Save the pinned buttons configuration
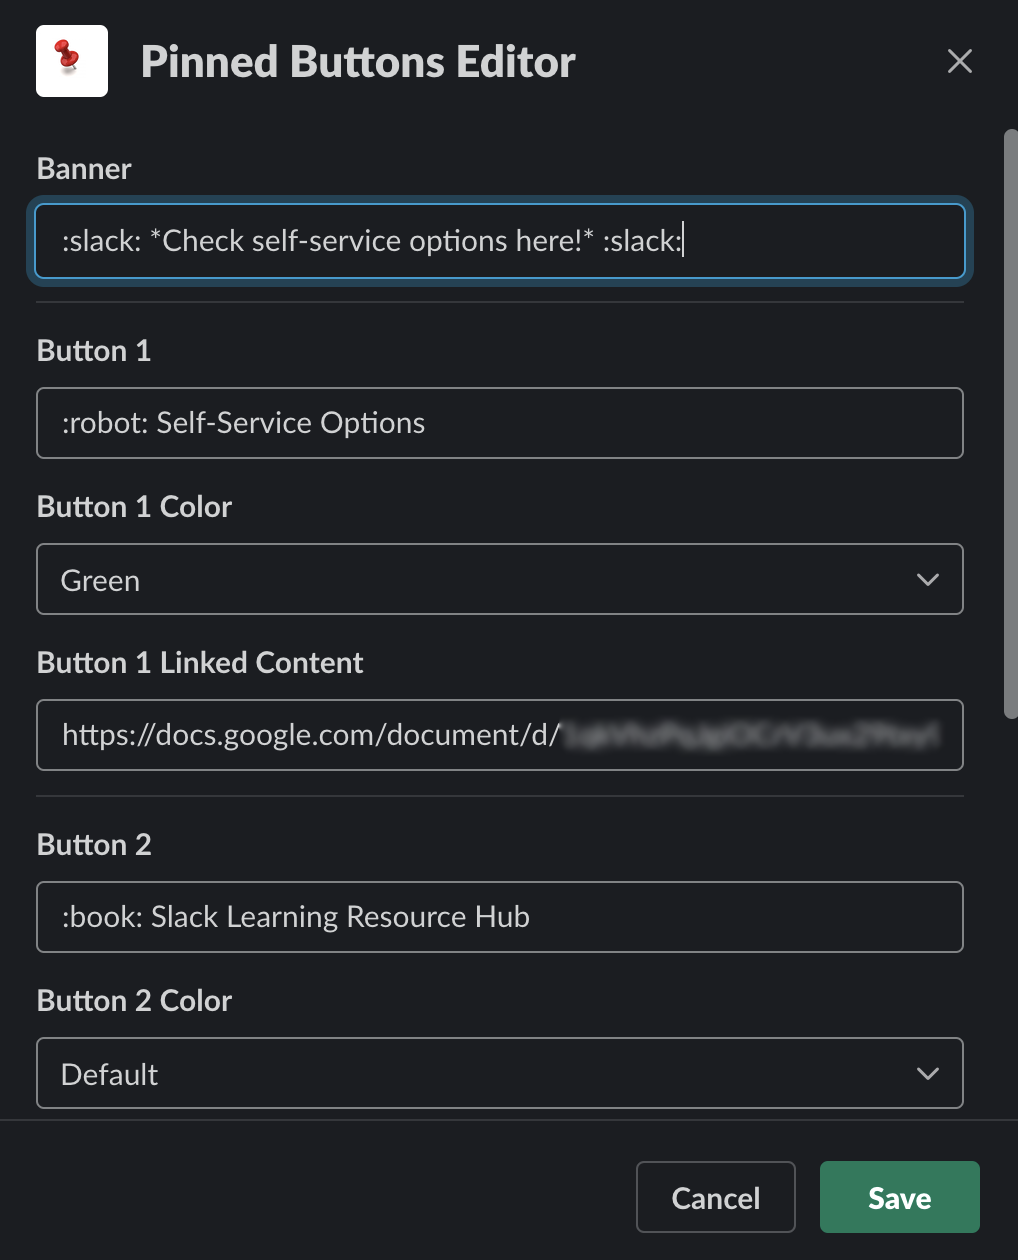The height and width of the screenshot is (1260, 1018). [899, 1197]
